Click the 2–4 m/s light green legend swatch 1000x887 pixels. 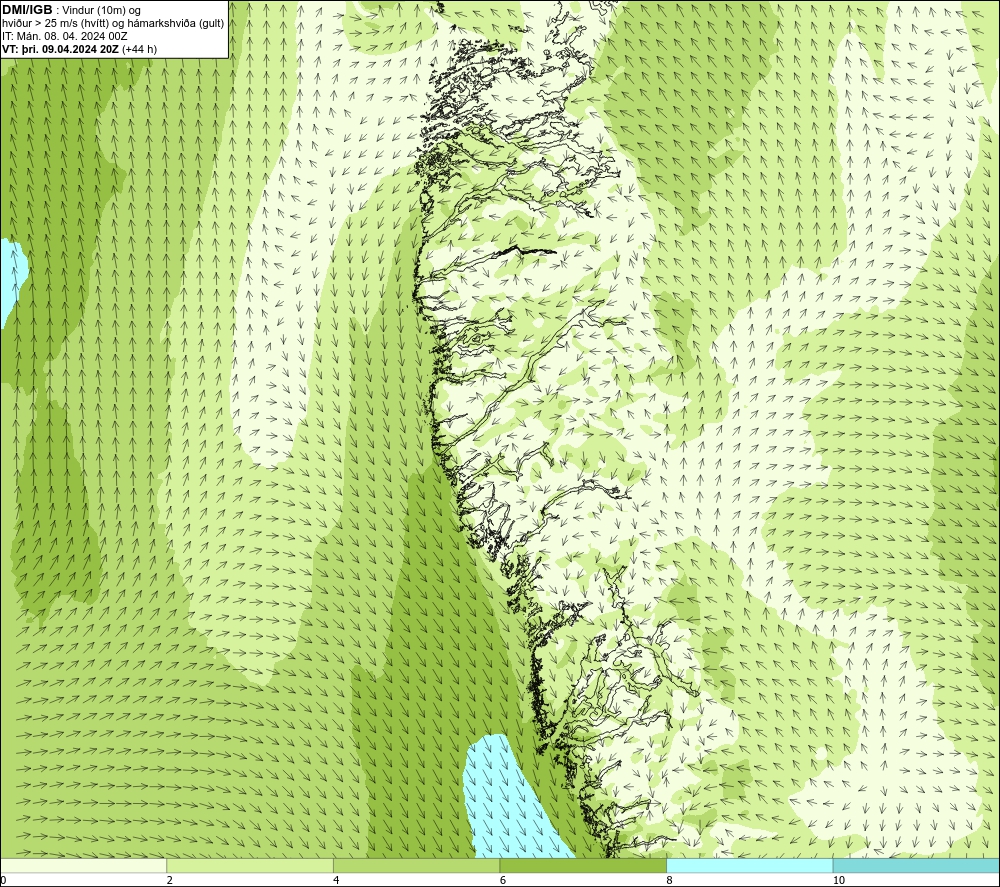point(250,865)
